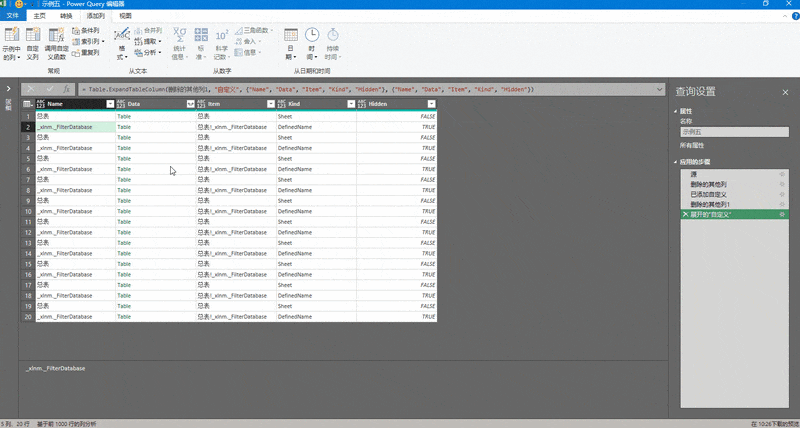Click the query name field 示例五
The width and height of the screenshot is (800, 428).
733,131
